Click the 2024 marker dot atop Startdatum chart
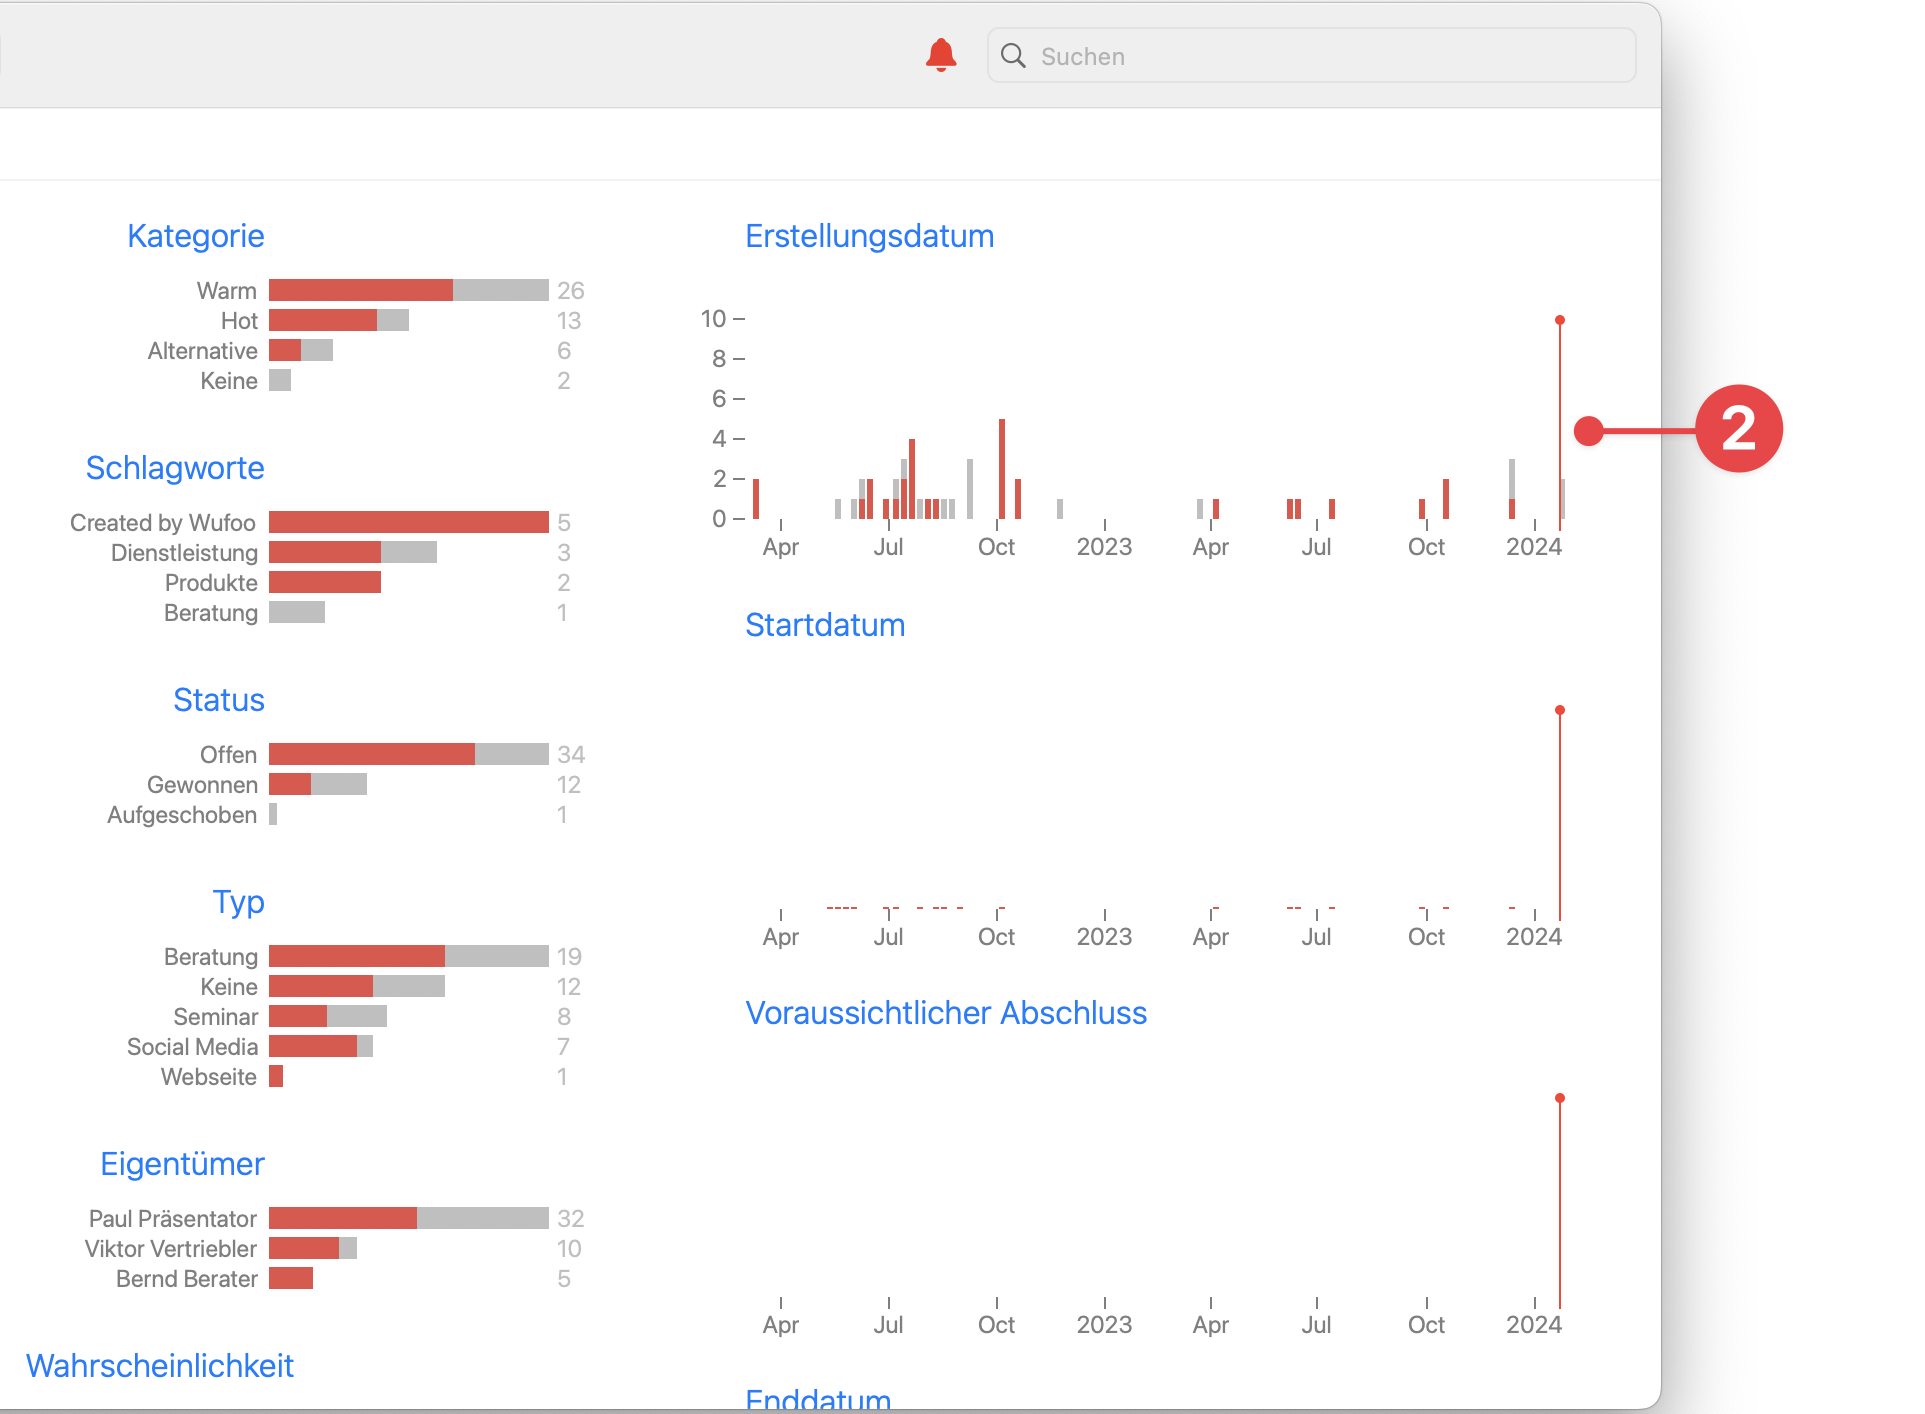This screenshot has width=1925, height=1414. (x=1559, y=710)
